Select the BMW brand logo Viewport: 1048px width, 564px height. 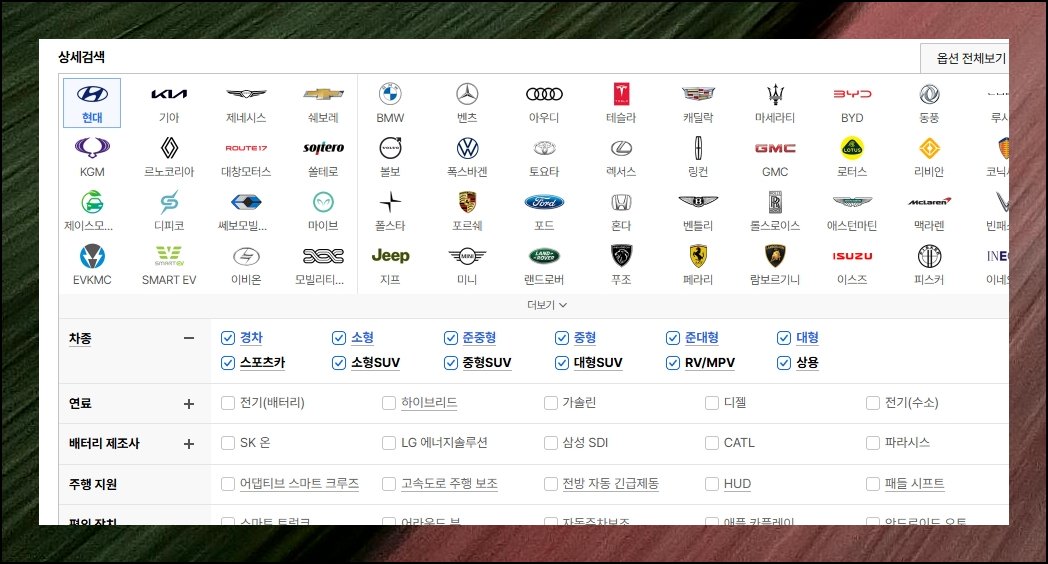click(x=390, y=94)
